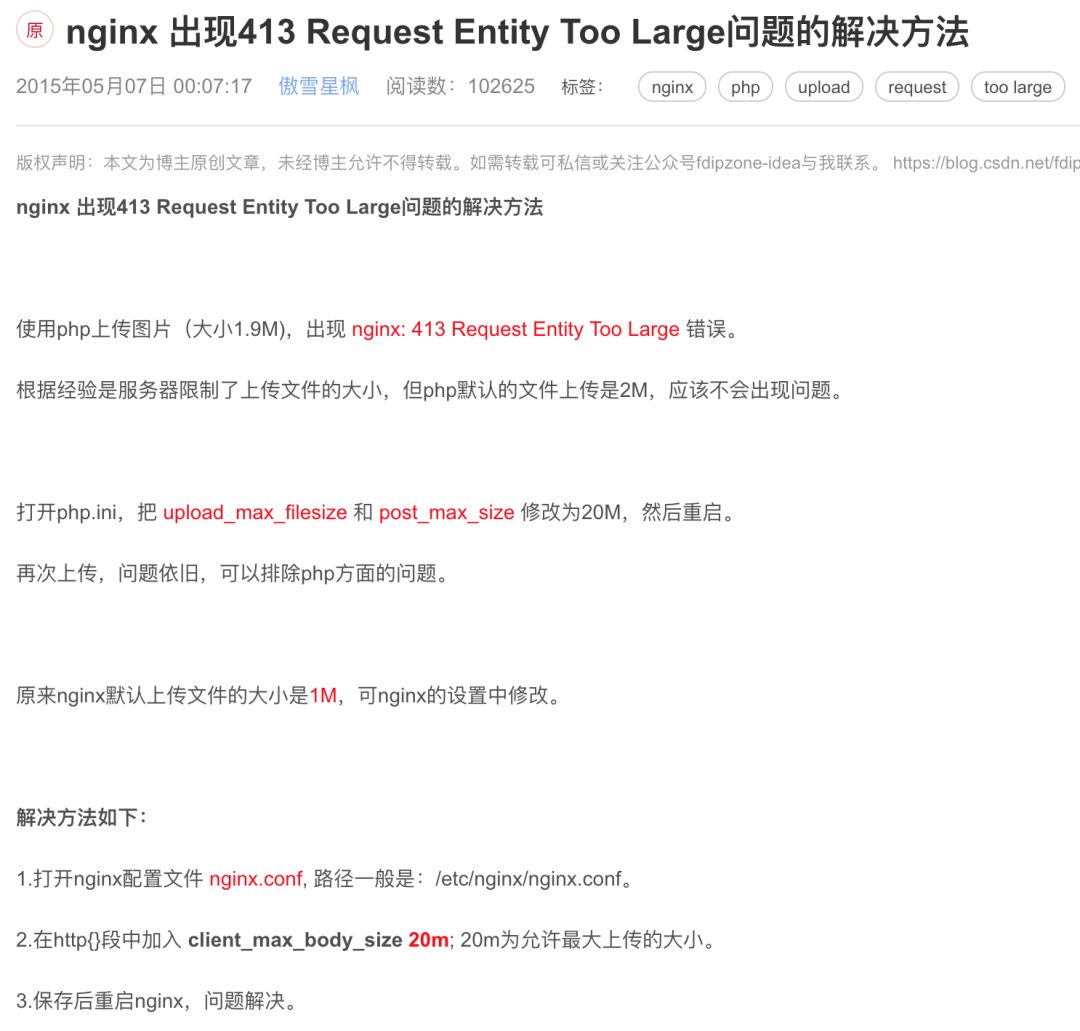
Task: Click red post_max_size text
Action: coord(446,512)
